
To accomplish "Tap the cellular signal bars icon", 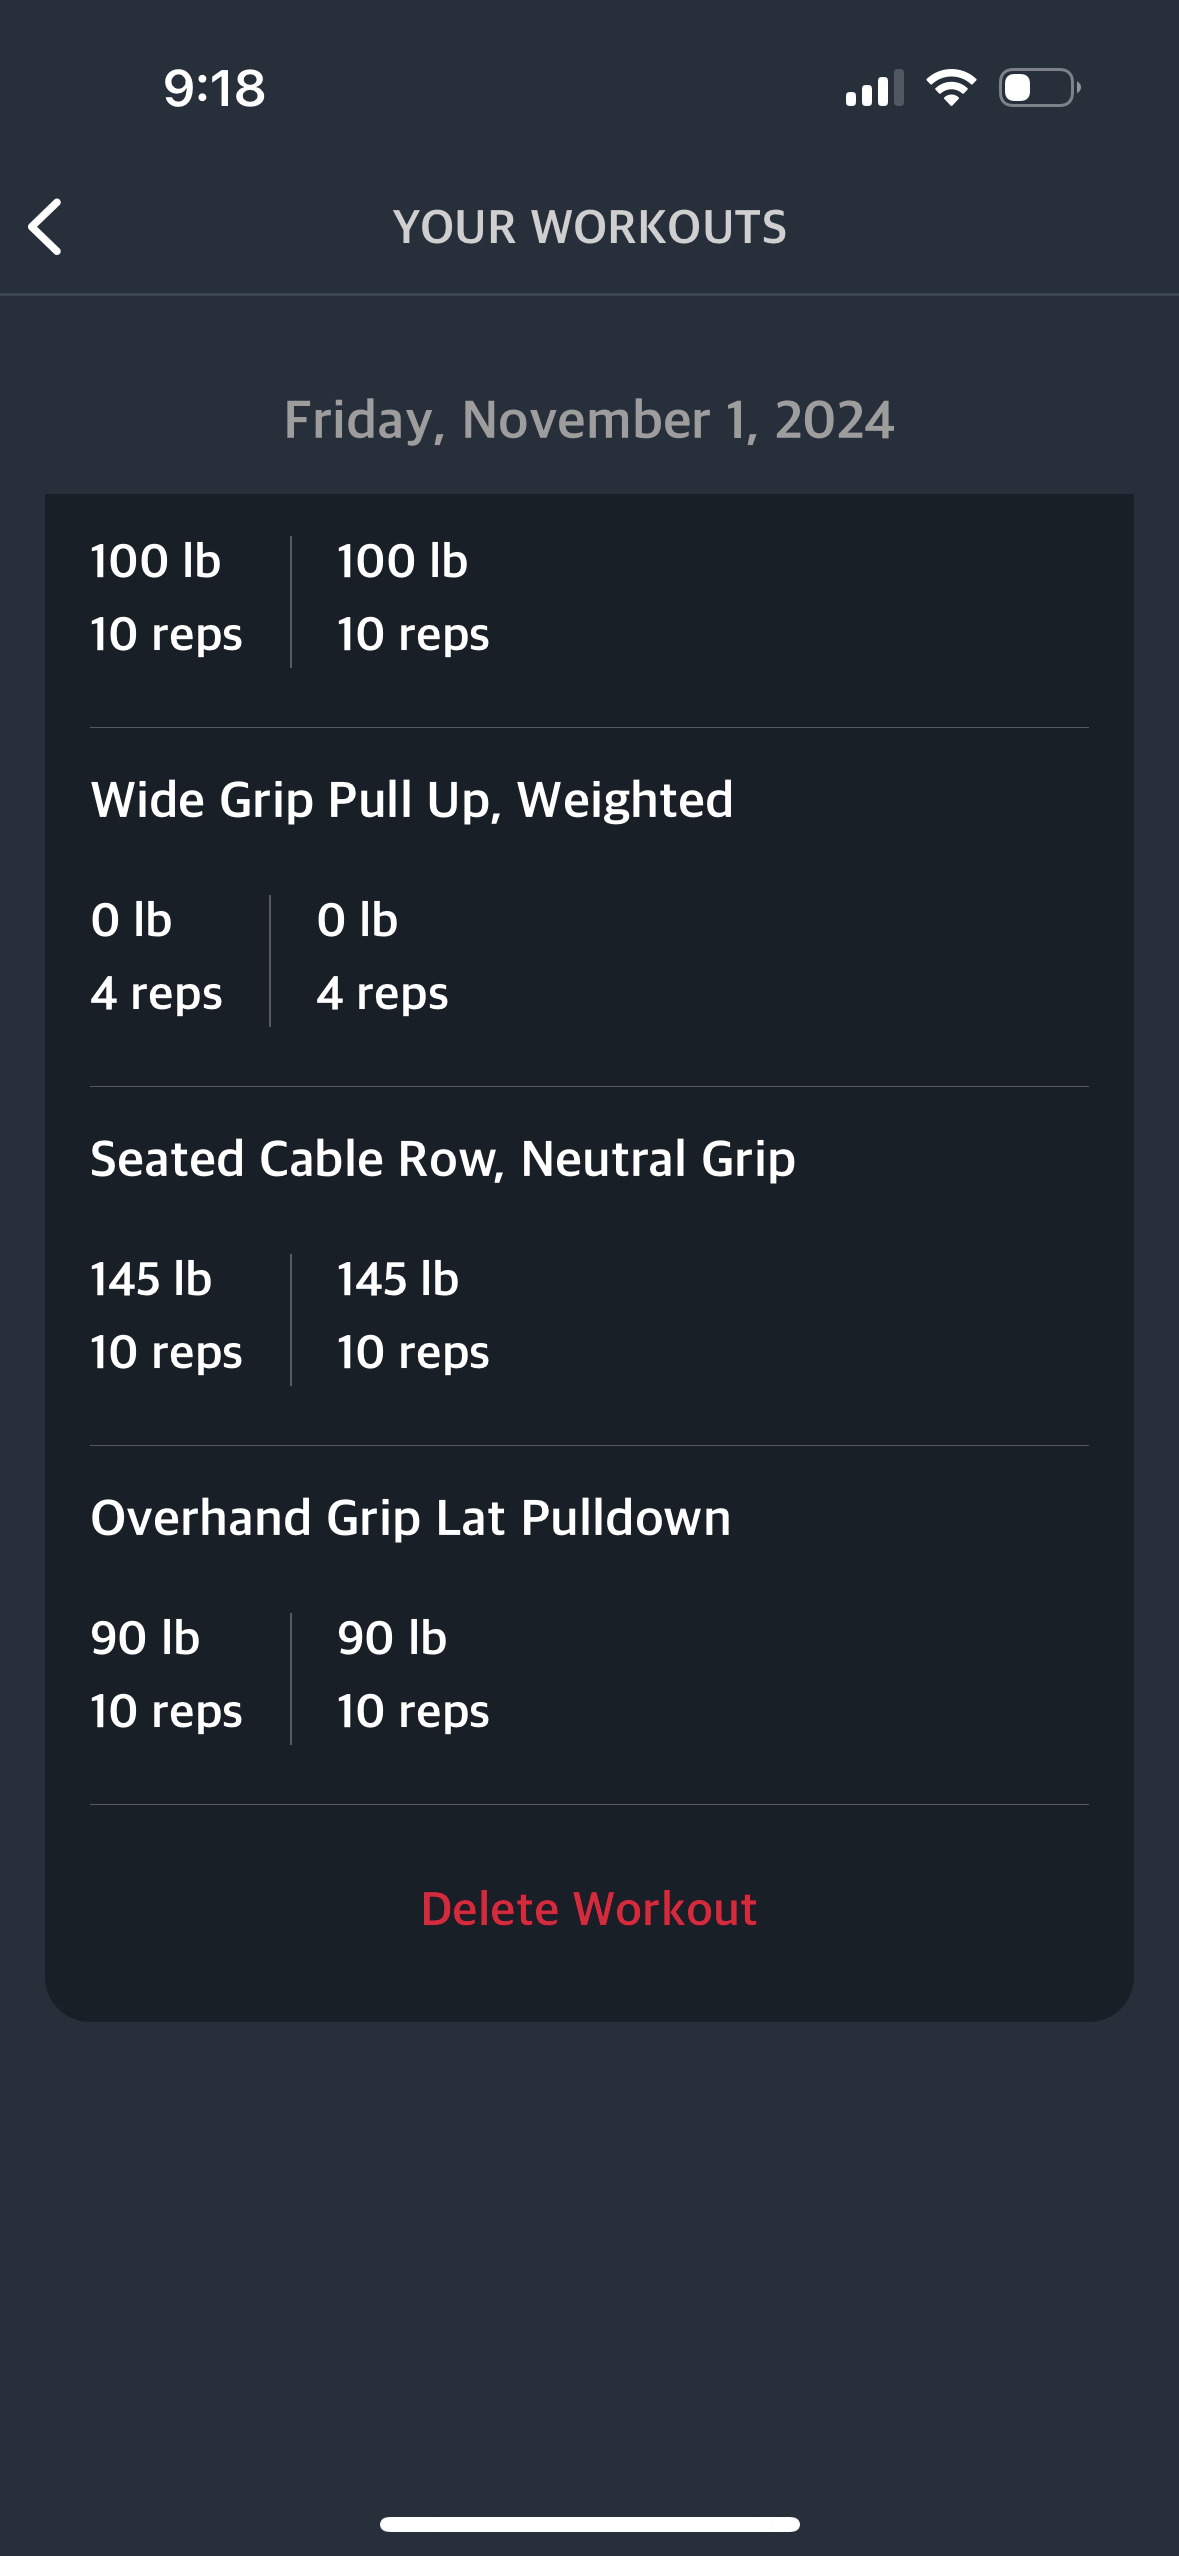I will tap(874, 88).
